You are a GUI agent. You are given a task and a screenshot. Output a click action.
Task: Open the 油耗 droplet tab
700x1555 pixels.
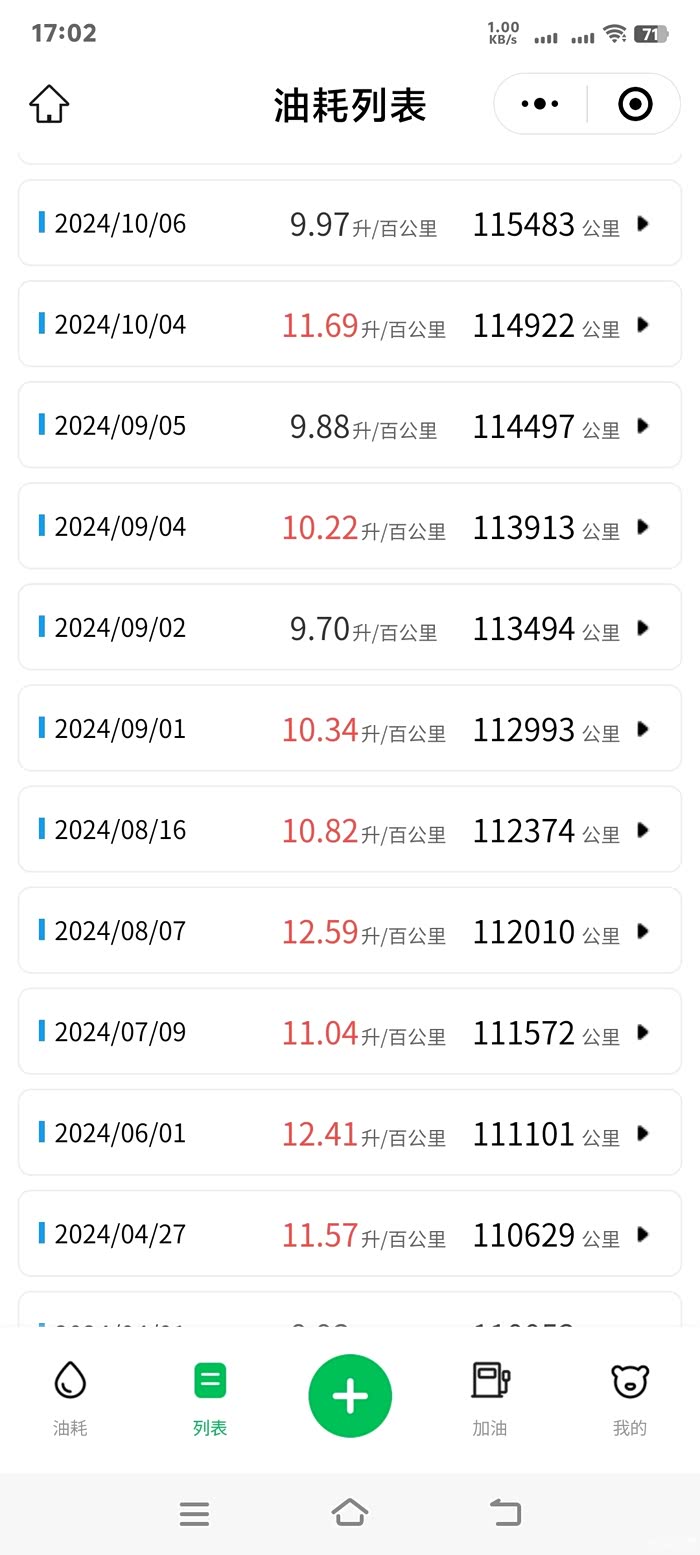click(x=70, y=1398)
